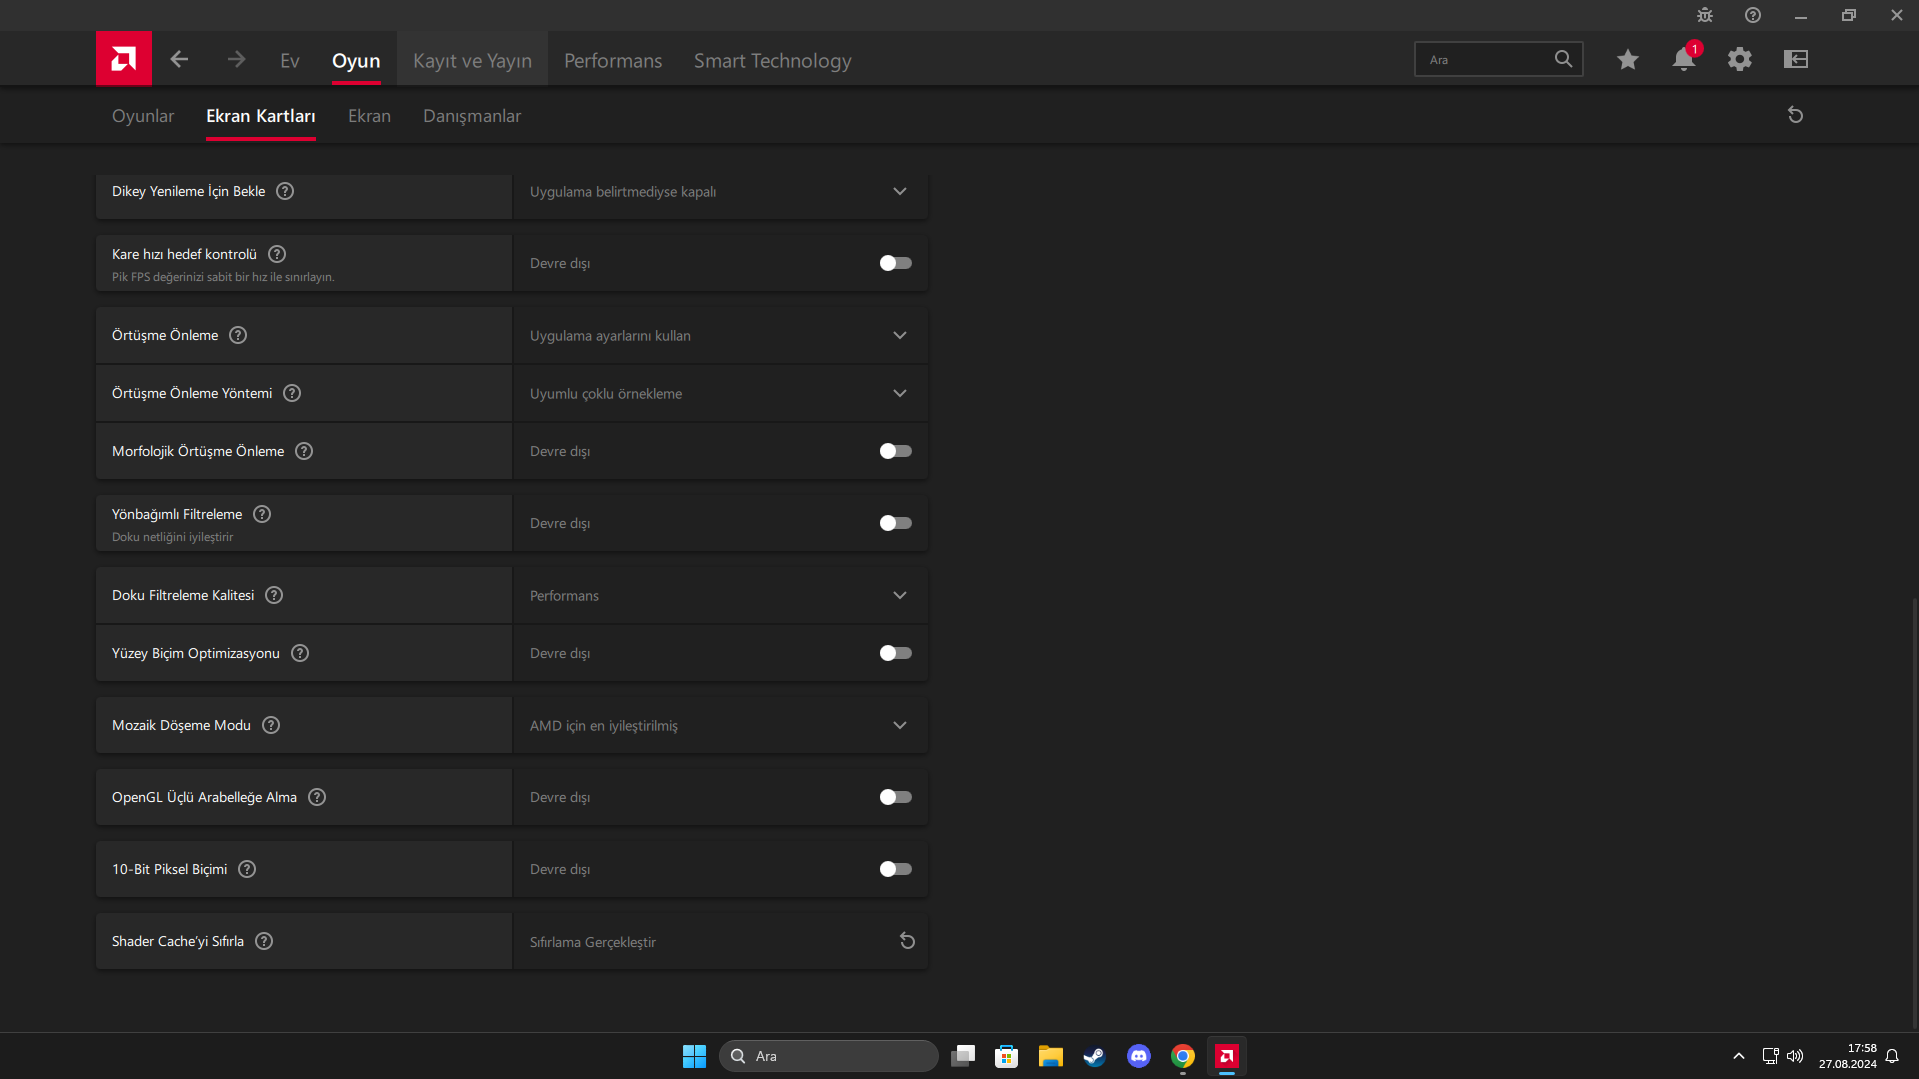
Task: Open the bug report icon
Action: pyautogui.click(x=1705, y=15)
